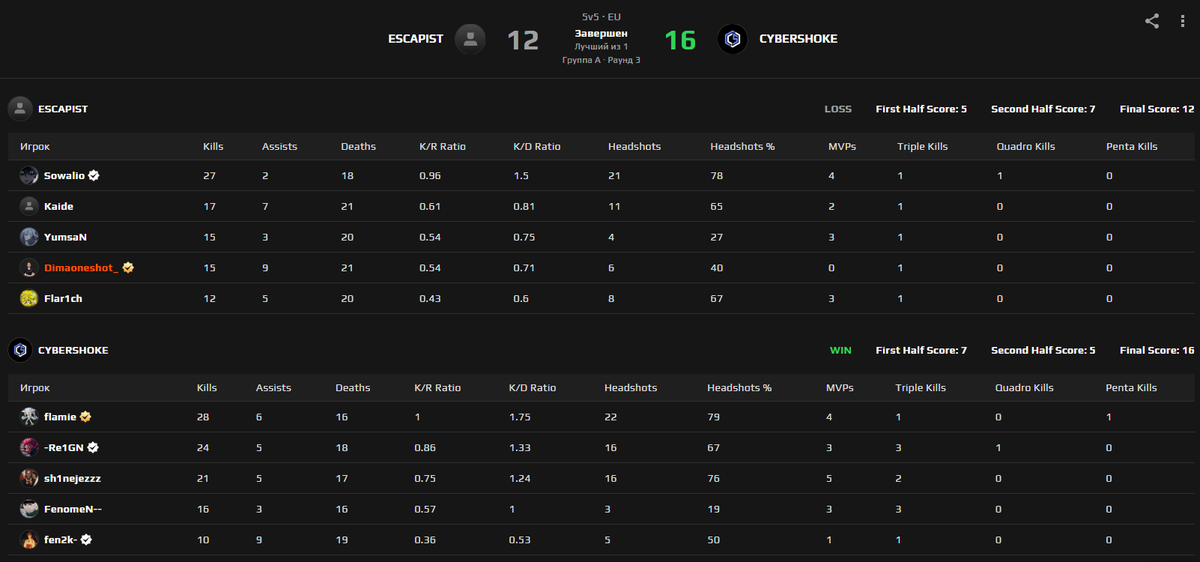Click ESCAPIST table K/D Ratio column header
Screen dimensions: 1200x562
tap(537, 146)
